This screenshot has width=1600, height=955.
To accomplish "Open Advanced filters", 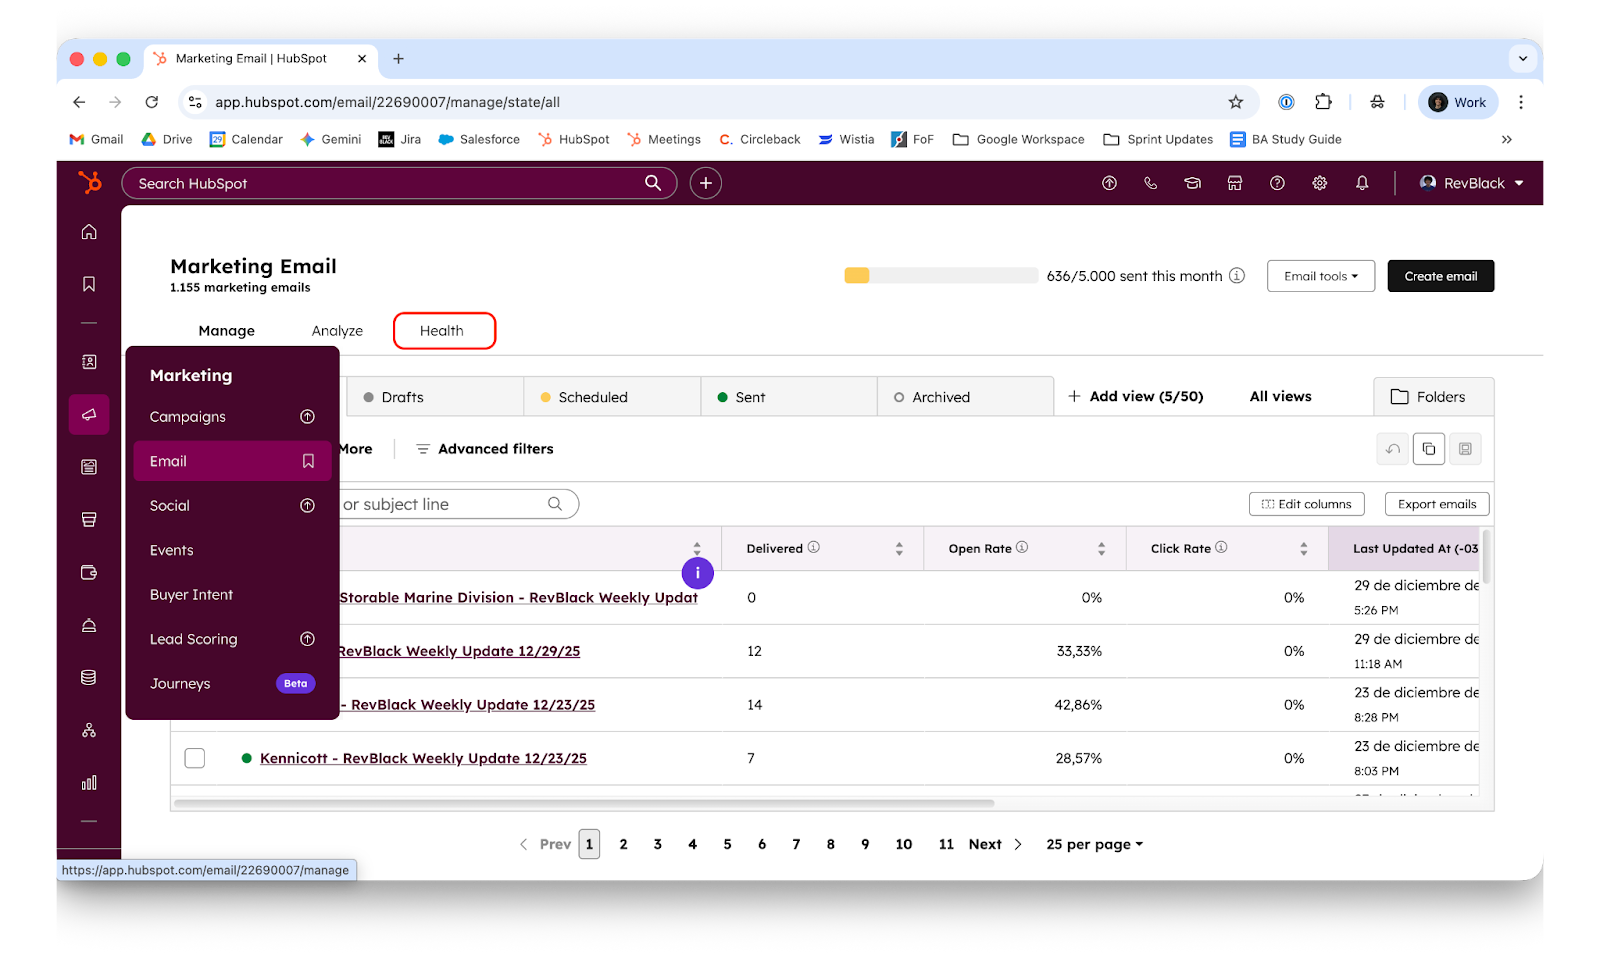I will (x=485, y=449).
